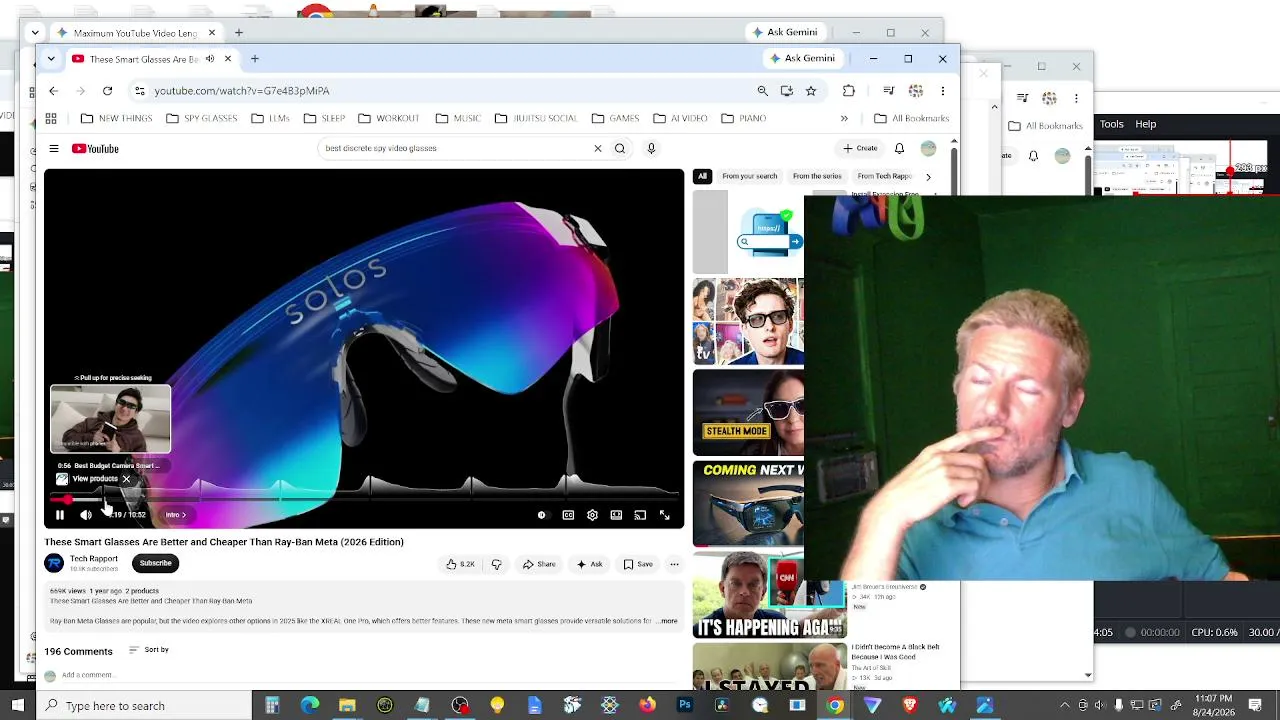Viewport: 1280px width, 720px height.
Task: Select the From your search chip
Action: [x=749, y=176]
